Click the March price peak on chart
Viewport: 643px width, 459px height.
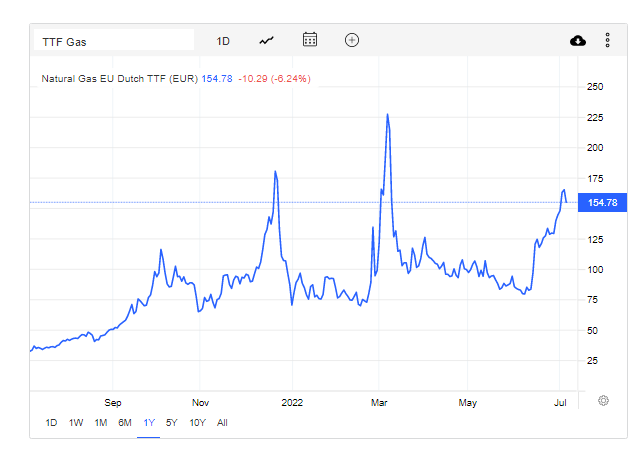387,115
